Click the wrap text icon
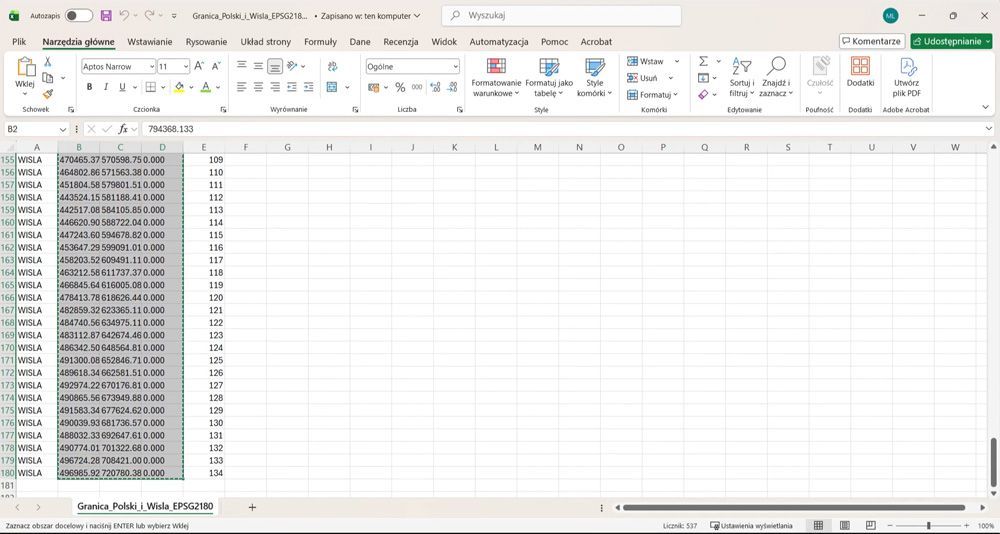The width and height of the screenshot is (1000, 534). [332, 66]
